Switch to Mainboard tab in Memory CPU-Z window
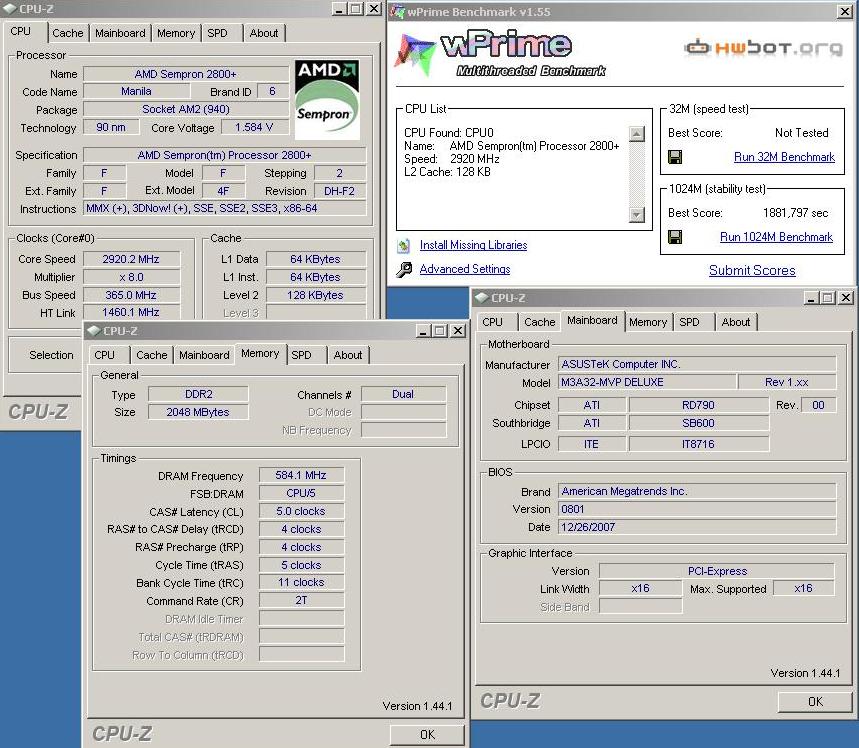Image resolution: width=859 pixels, height=748 pixels. [204, 355]
